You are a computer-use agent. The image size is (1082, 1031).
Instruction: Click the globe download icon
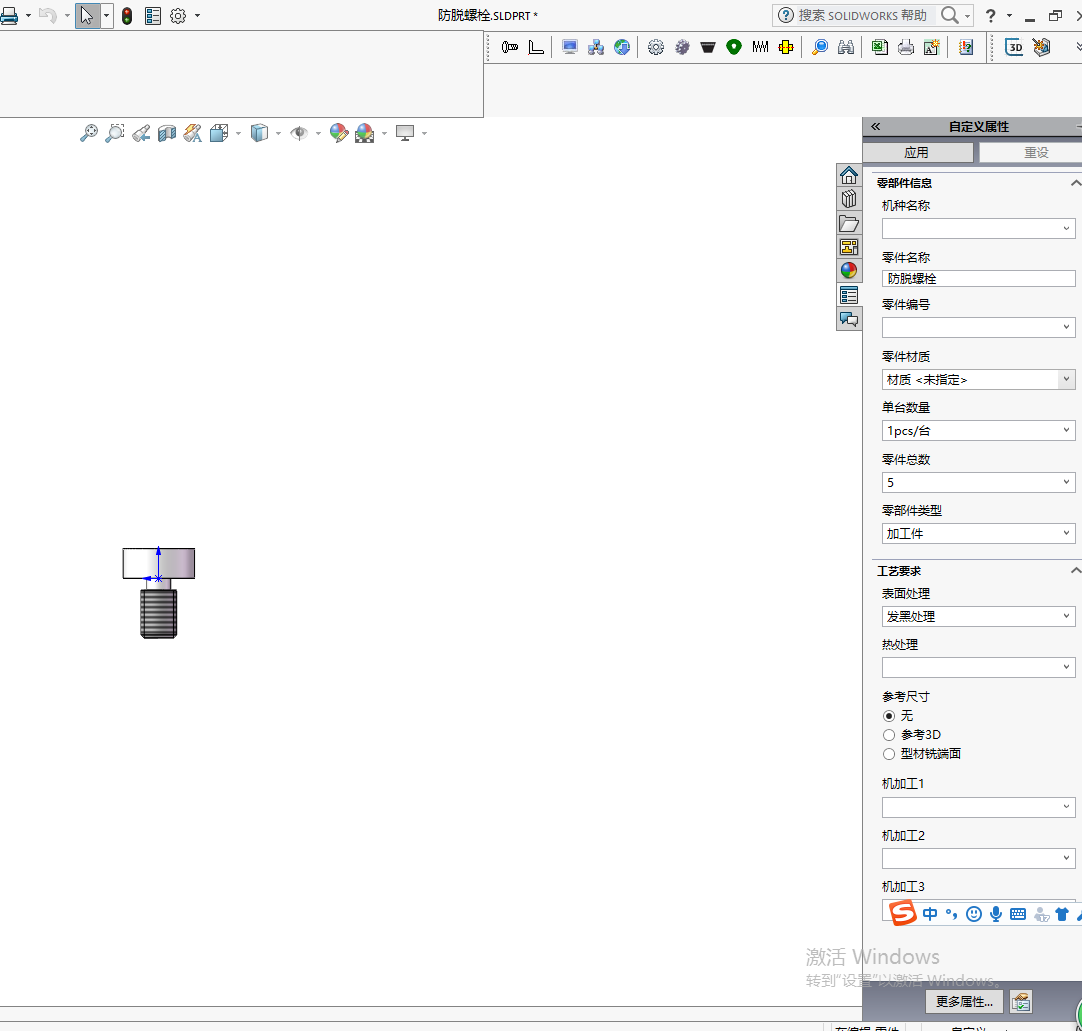tap(622, 47)
